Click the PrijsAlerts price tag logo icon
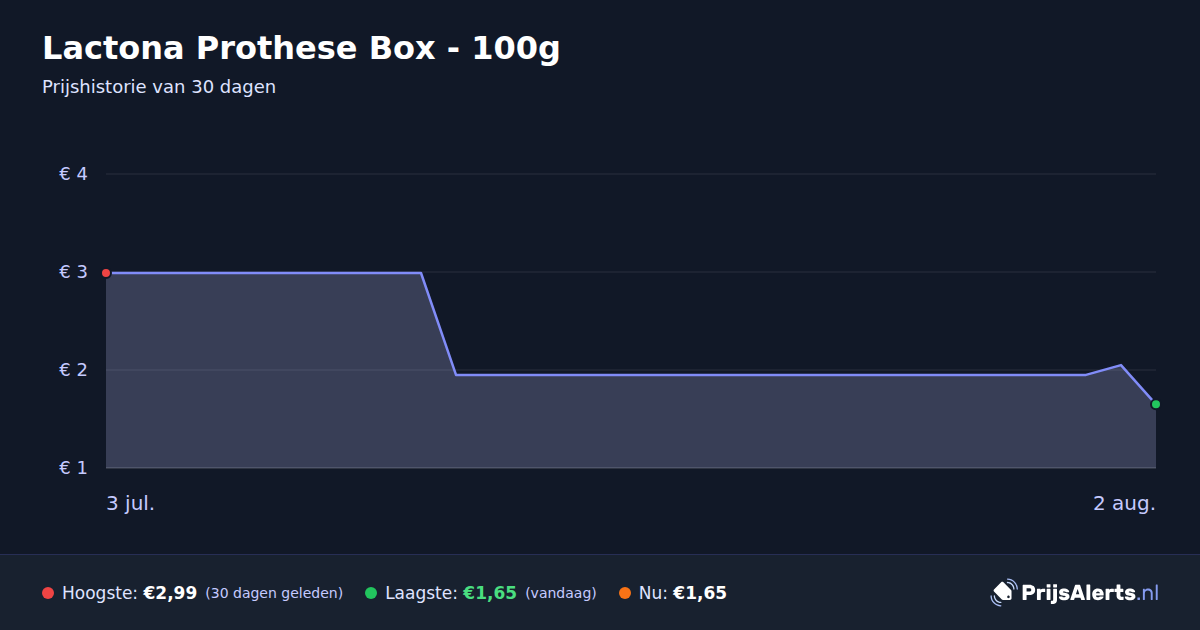1200x630 pixels. click(x=1003, y=592)
